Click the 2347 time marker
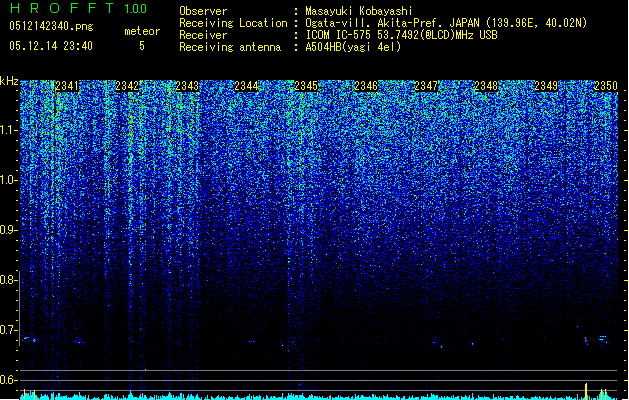 tap(426, 86)
